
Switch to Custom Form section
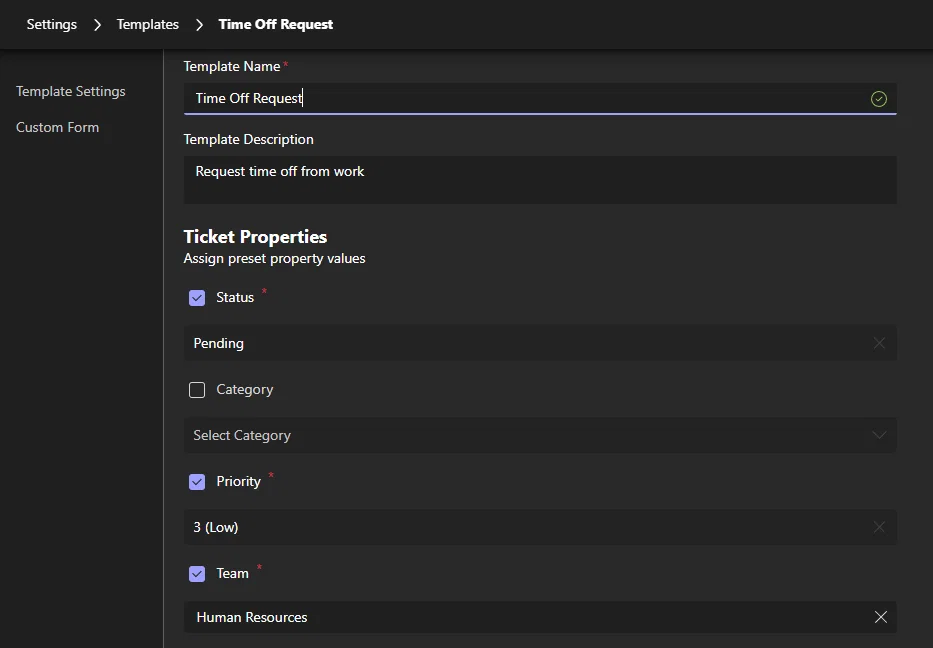pos(58,127)
